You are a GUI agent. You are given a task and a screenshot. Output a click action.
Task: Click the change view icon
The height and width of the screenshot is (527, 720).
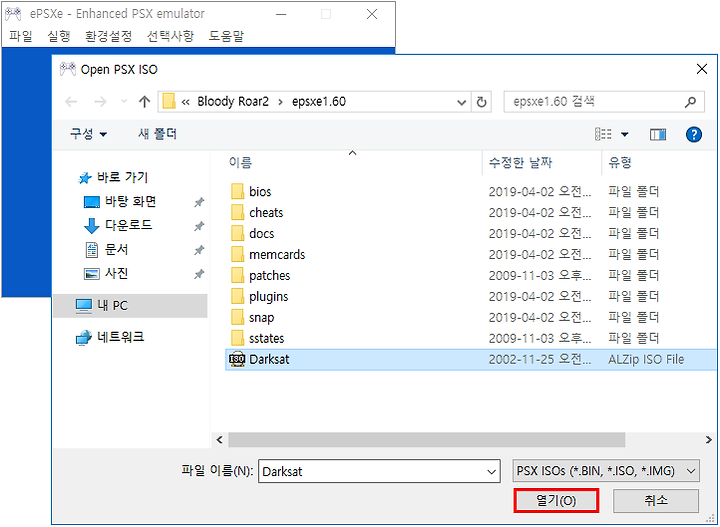click(603, 134)
